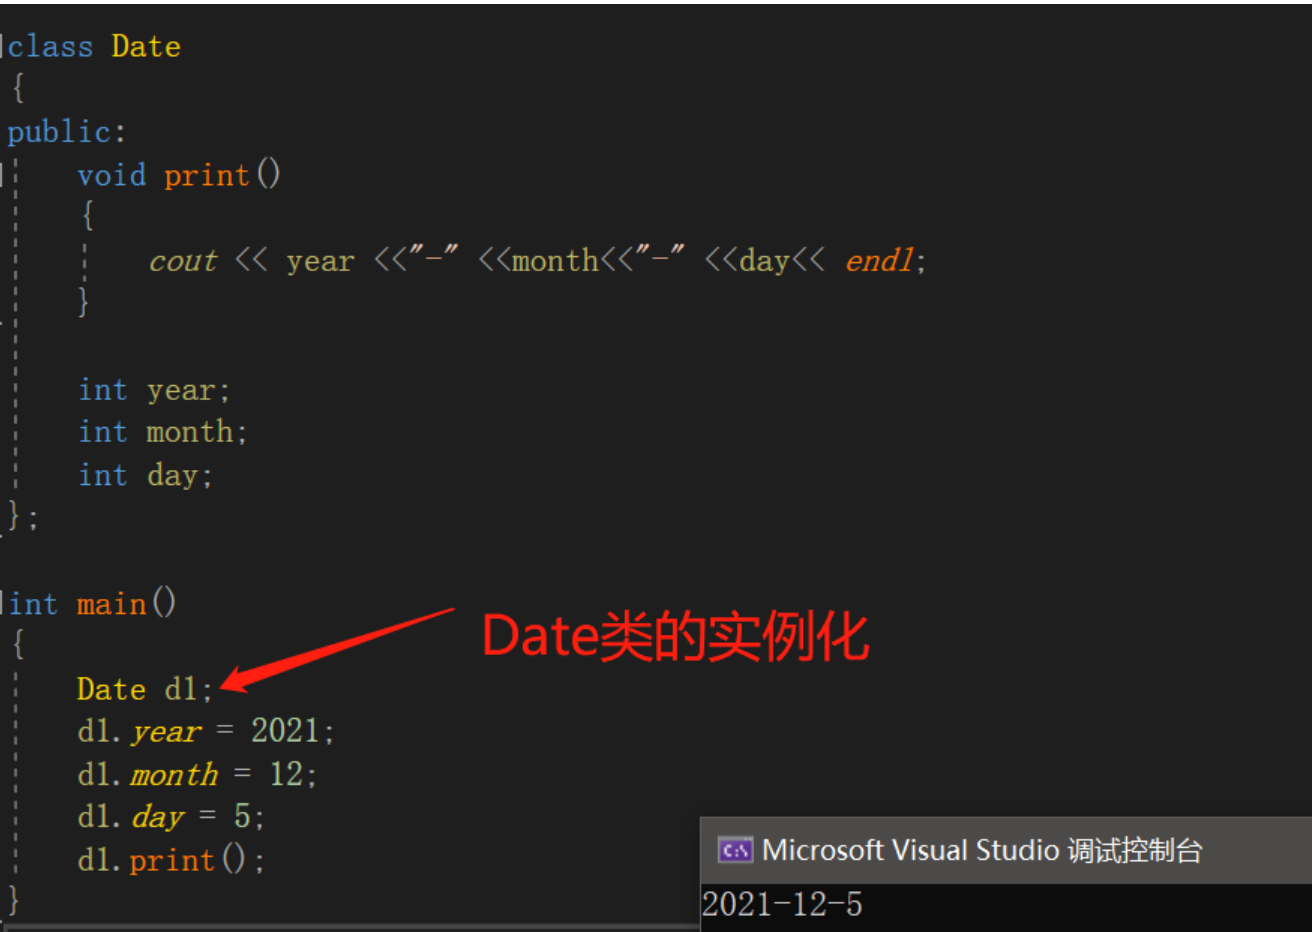Collapse the void print() function block
1312x932 pixels.
tap(3, 176)
